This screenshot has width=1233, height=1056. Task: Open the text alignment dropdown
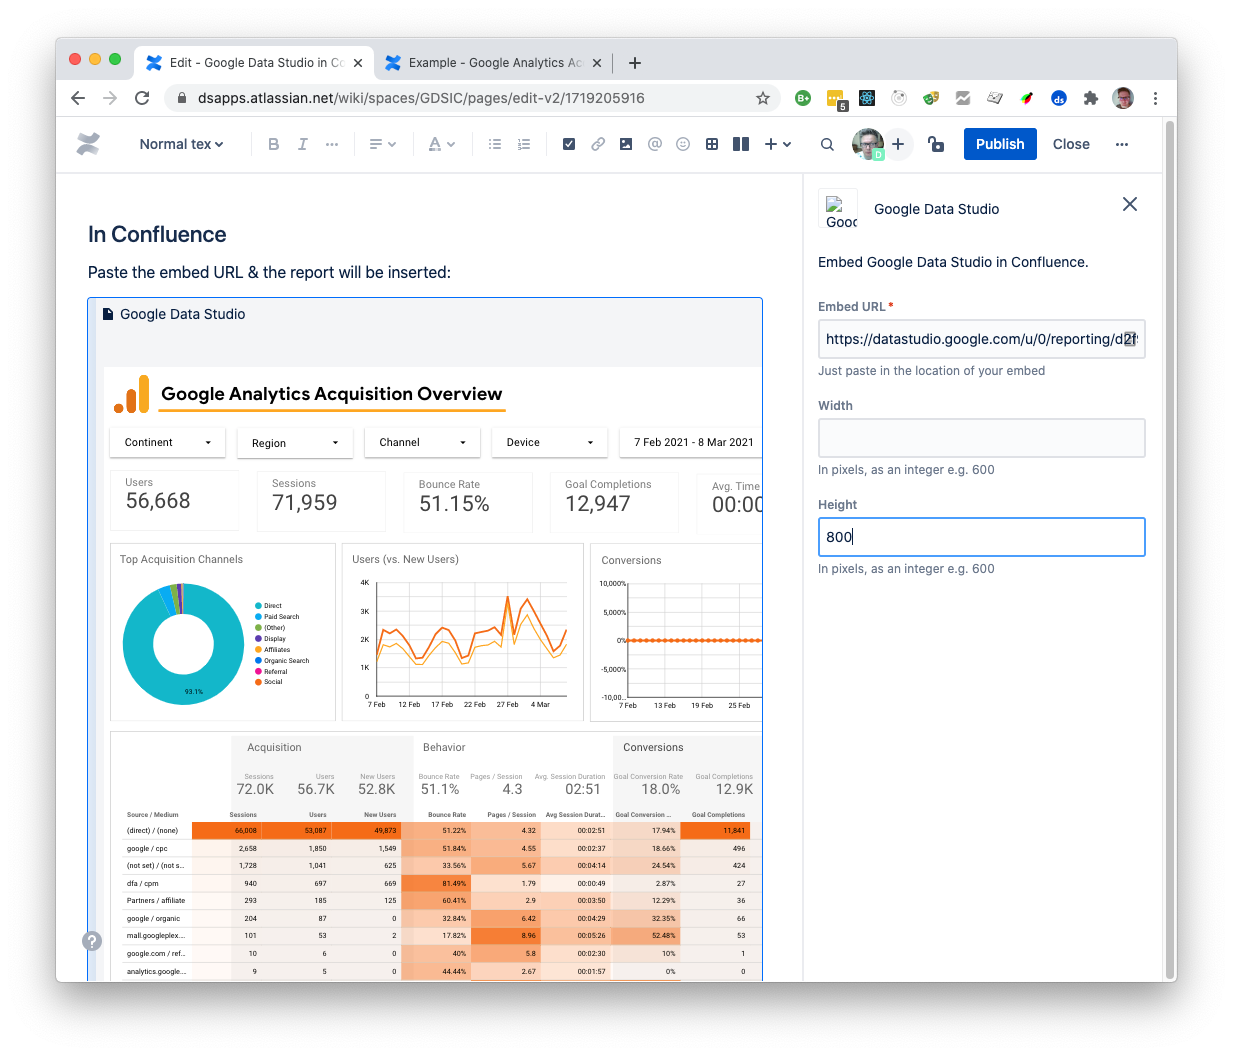(382, 144)
